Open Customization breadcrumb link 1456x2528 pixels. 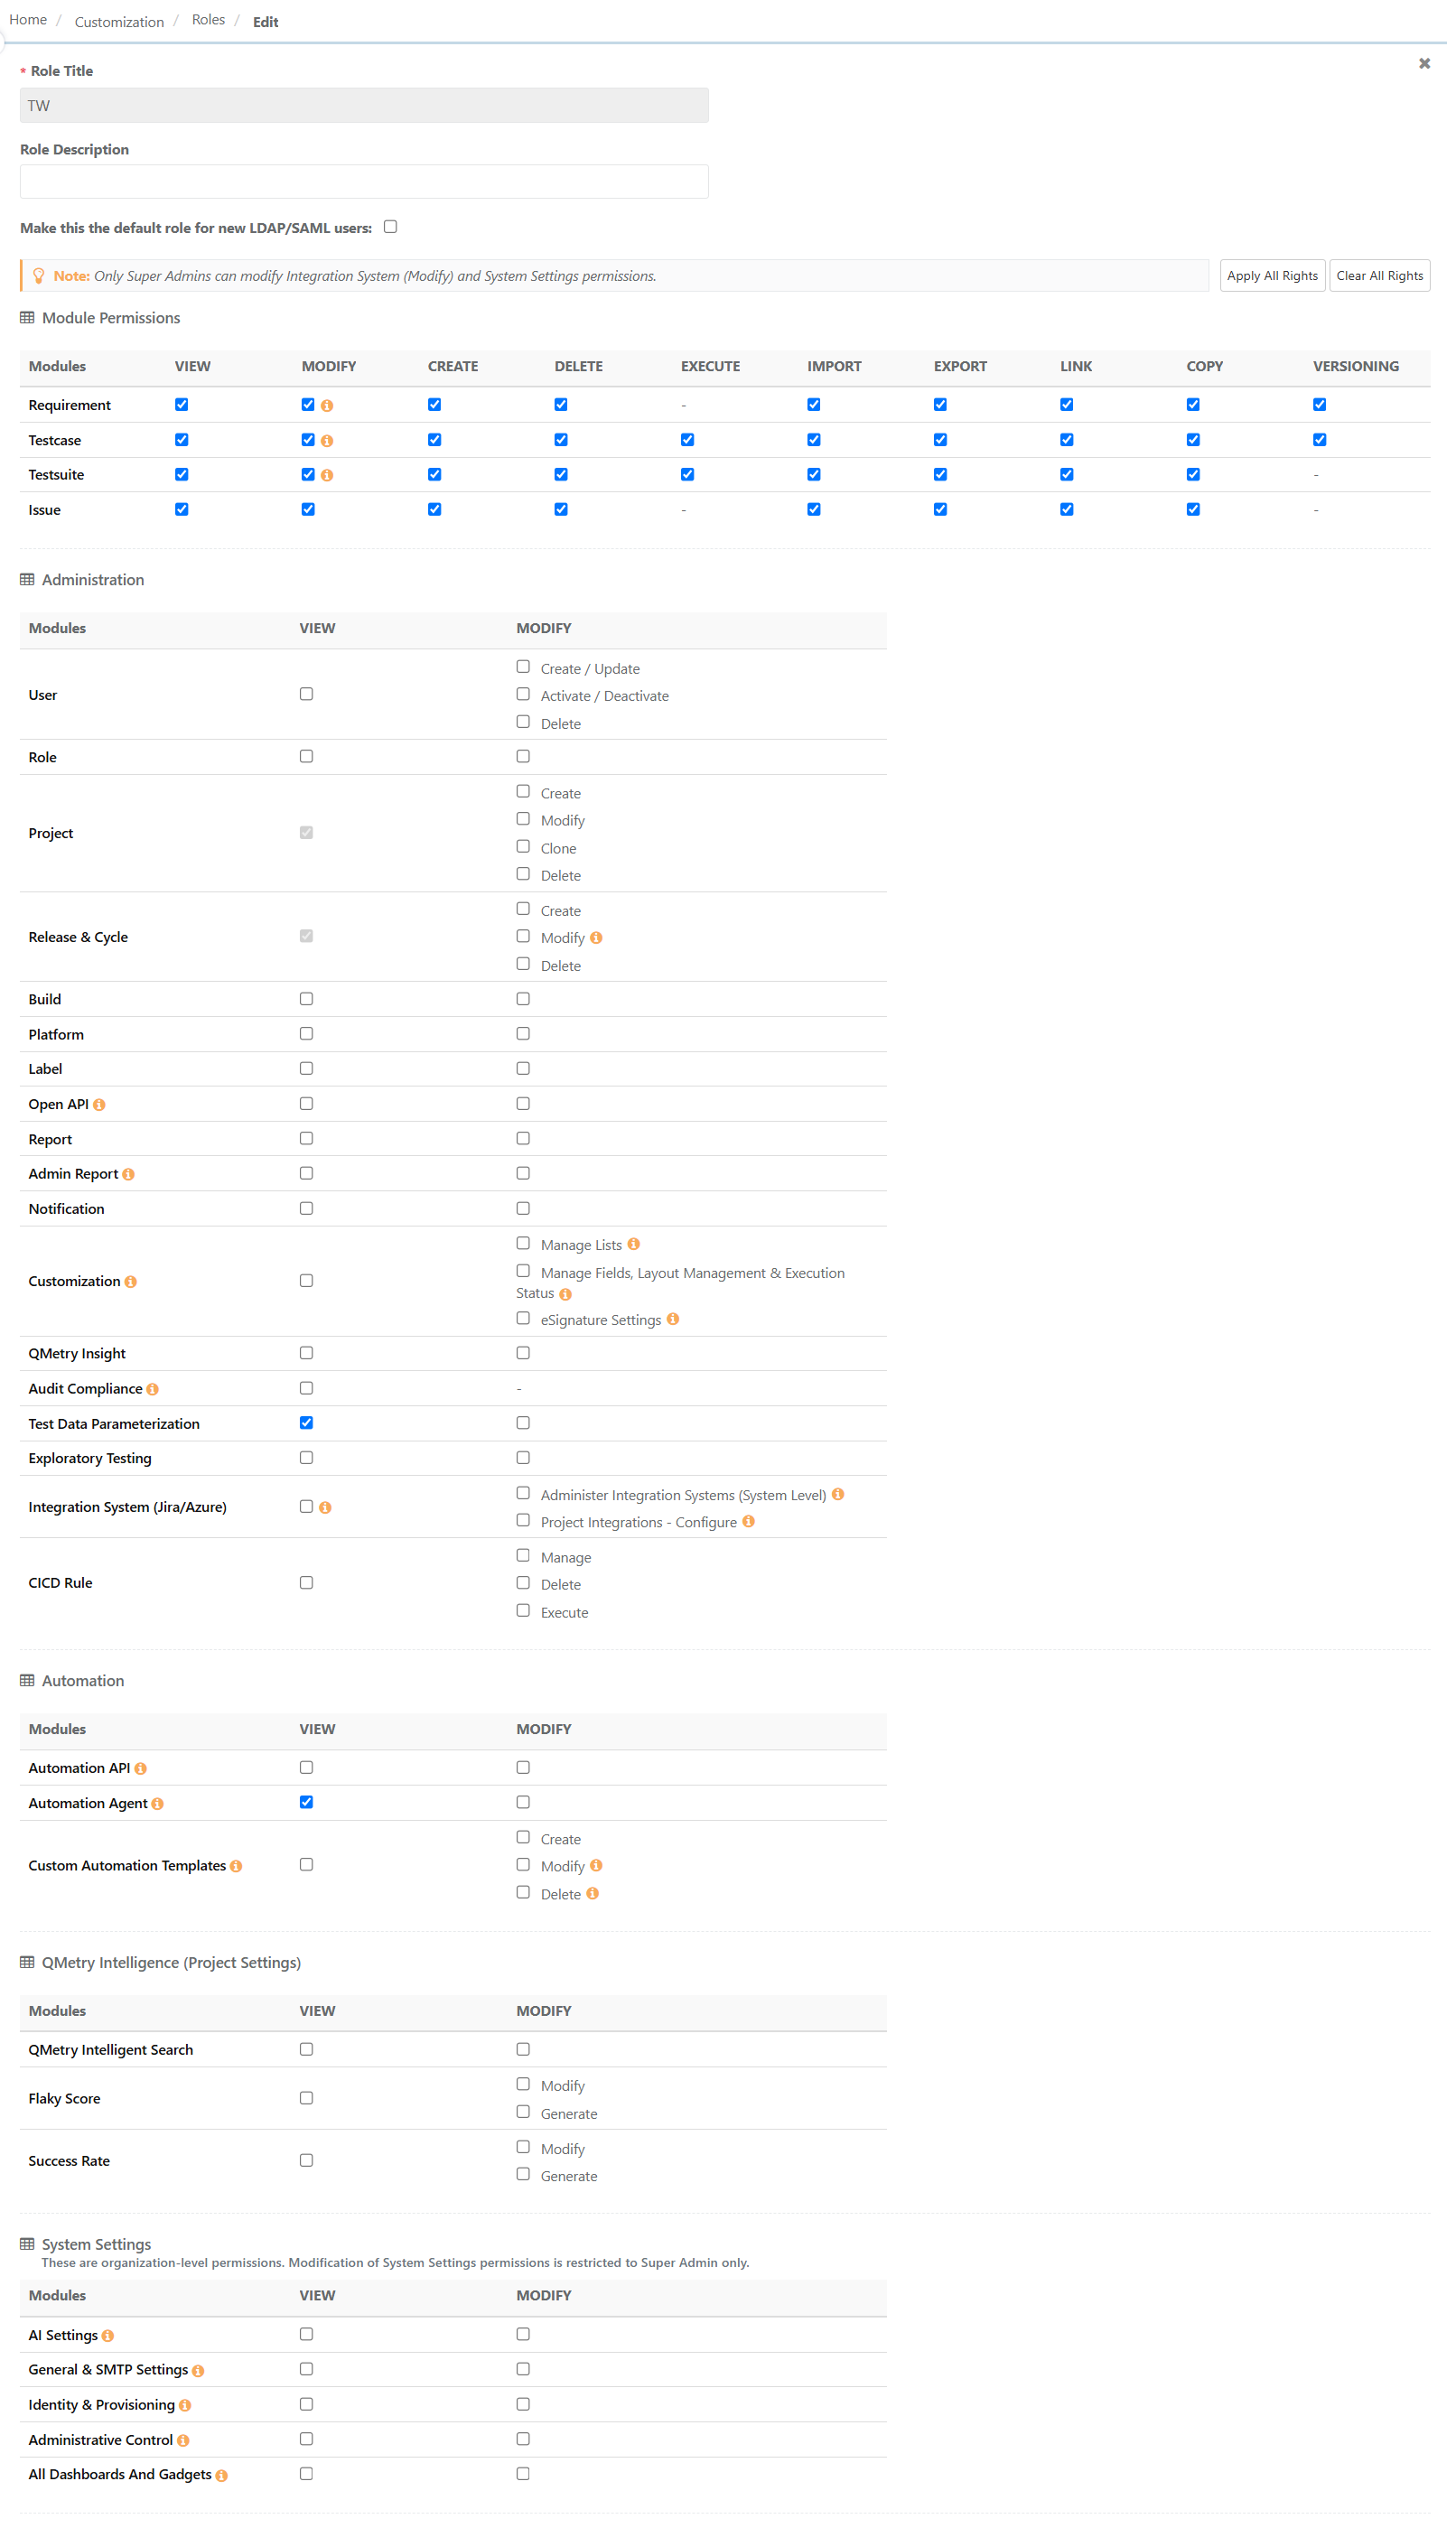[x=119, y=22]
